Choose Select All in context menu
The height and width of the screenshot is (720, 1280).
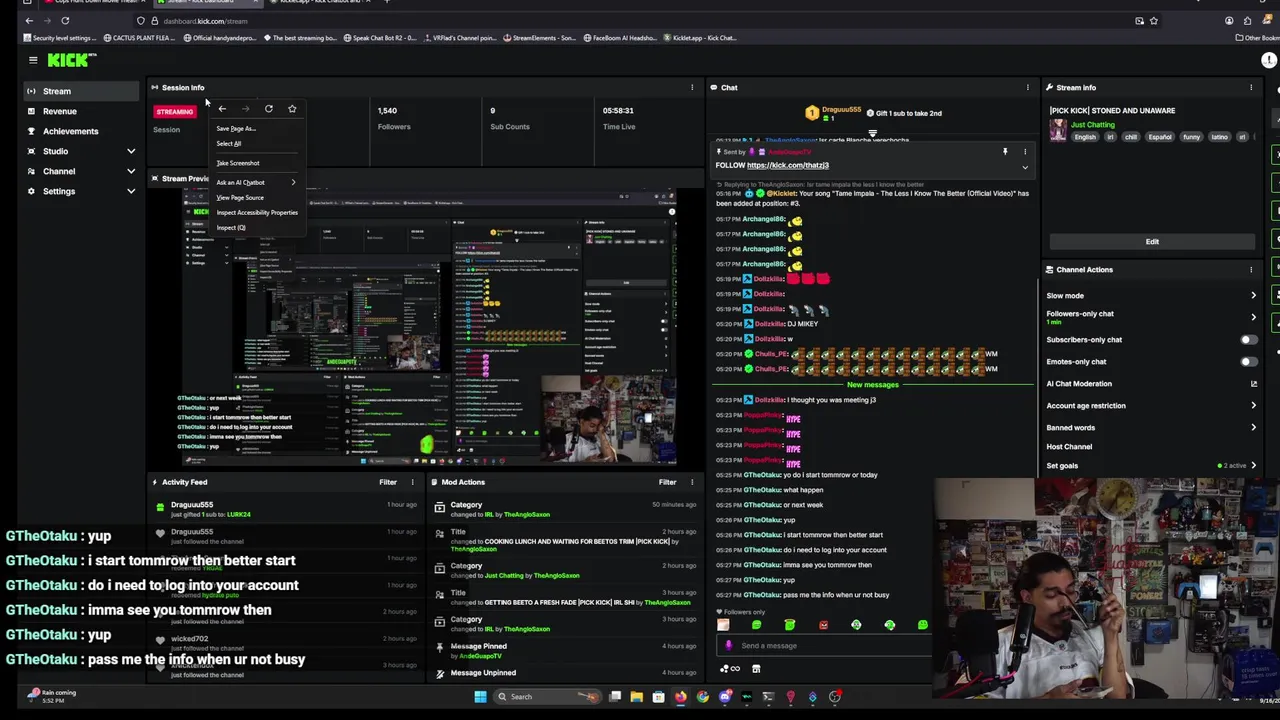[256, 143]
